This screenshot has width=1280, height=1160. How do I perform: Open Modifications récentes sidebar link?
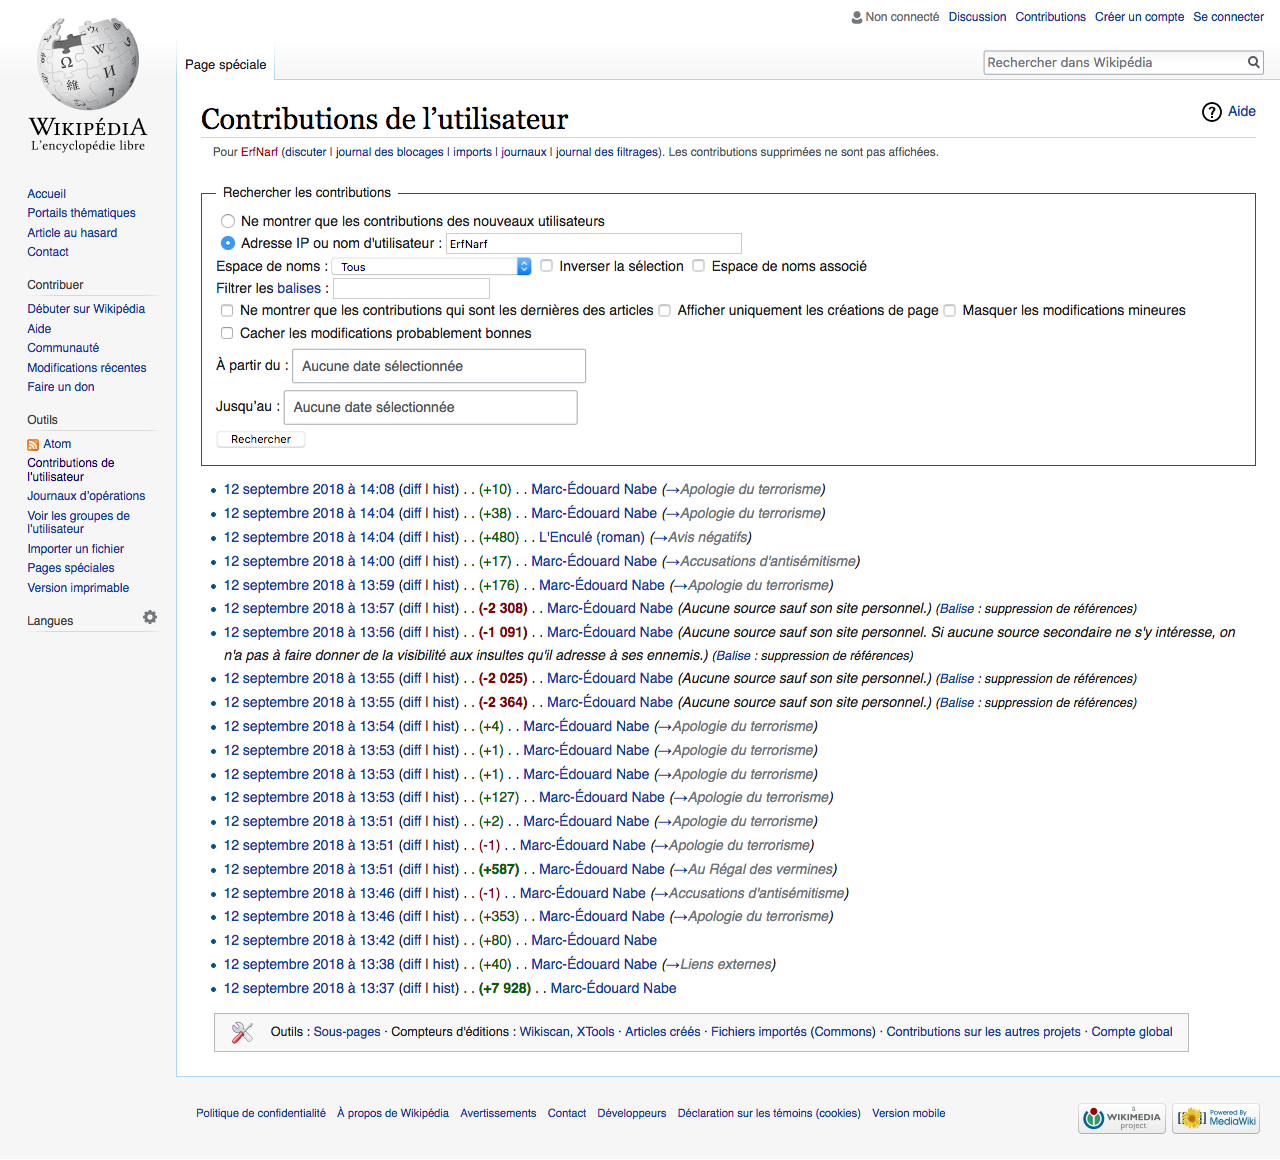tap(87, 368)
